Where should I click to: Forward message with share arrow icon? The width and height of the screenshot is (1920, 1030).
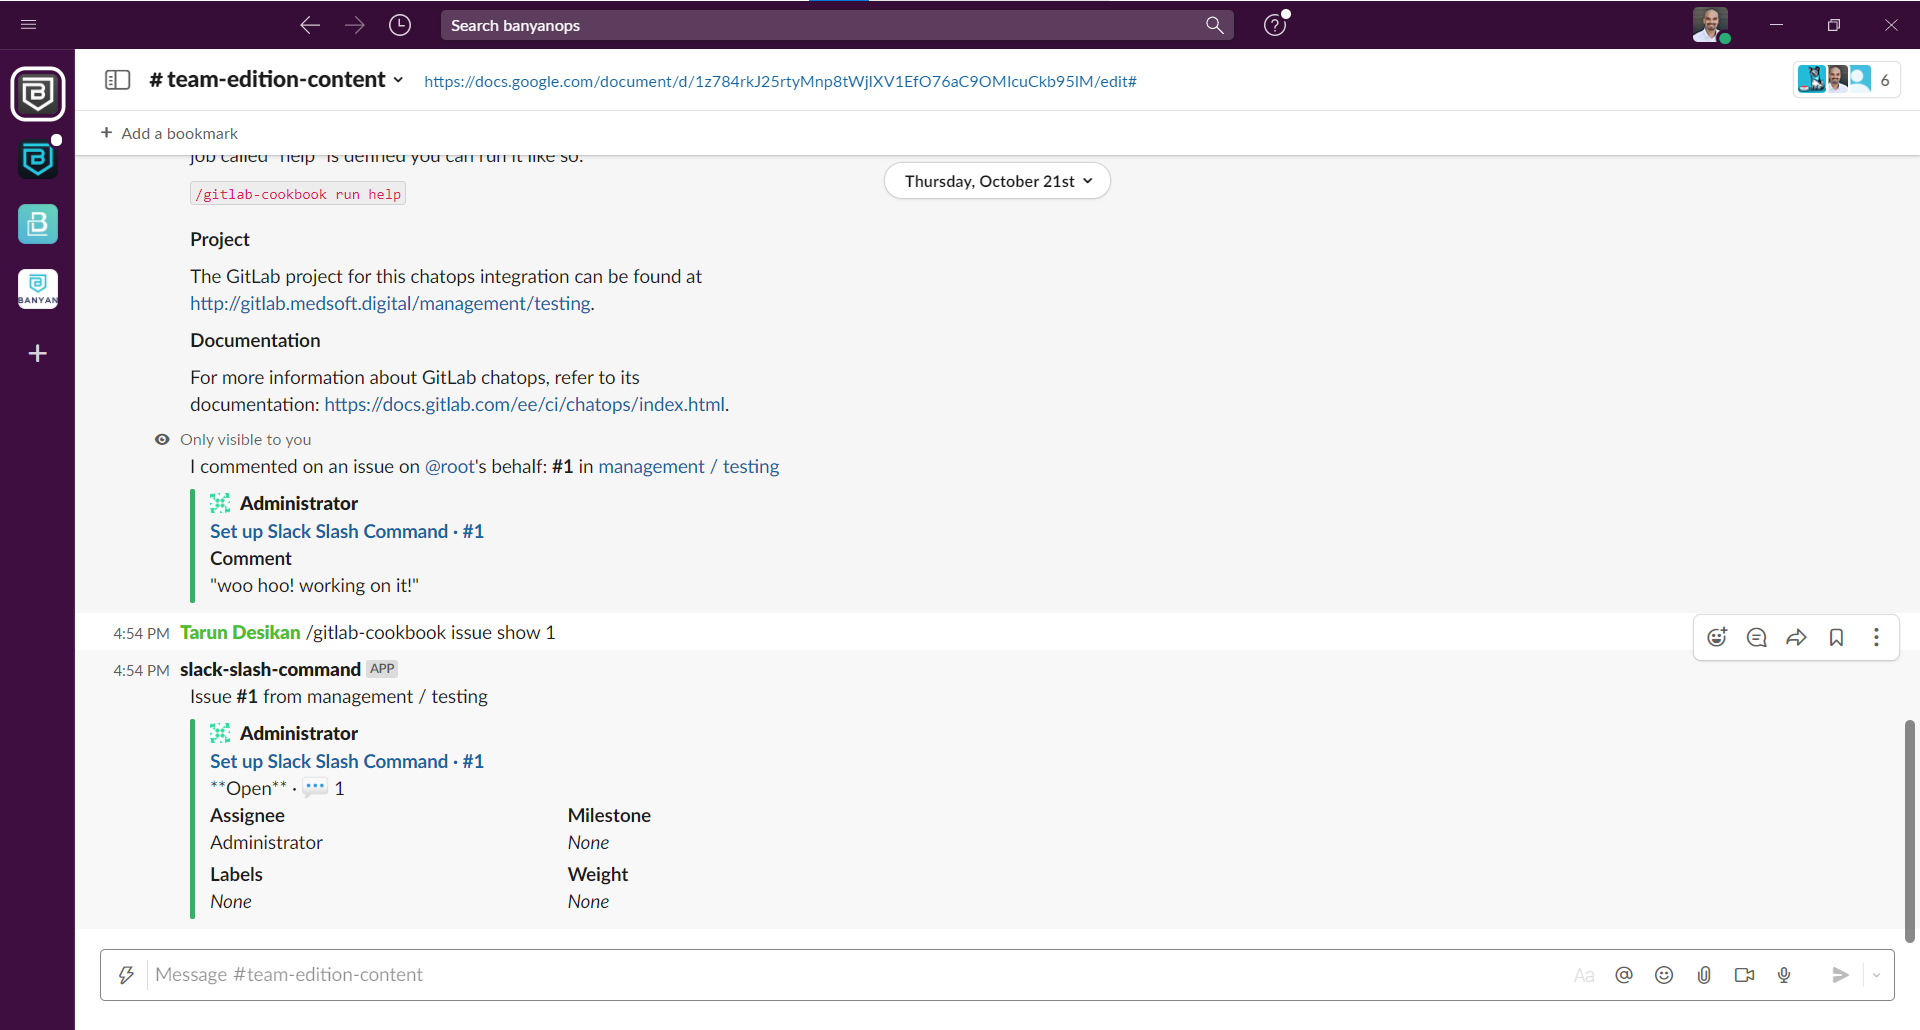coord(1796,637)
